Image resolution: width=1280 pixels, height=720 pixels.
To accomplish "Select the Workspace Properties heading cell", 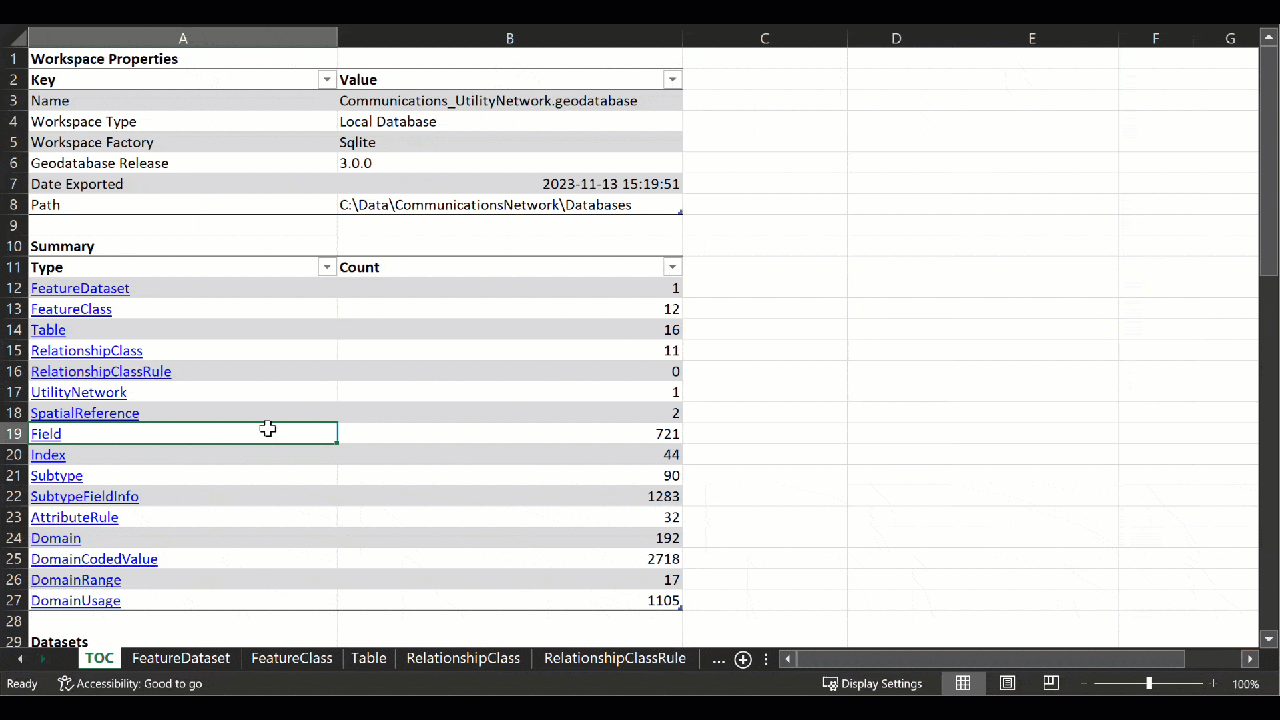I will coord(183,59).
